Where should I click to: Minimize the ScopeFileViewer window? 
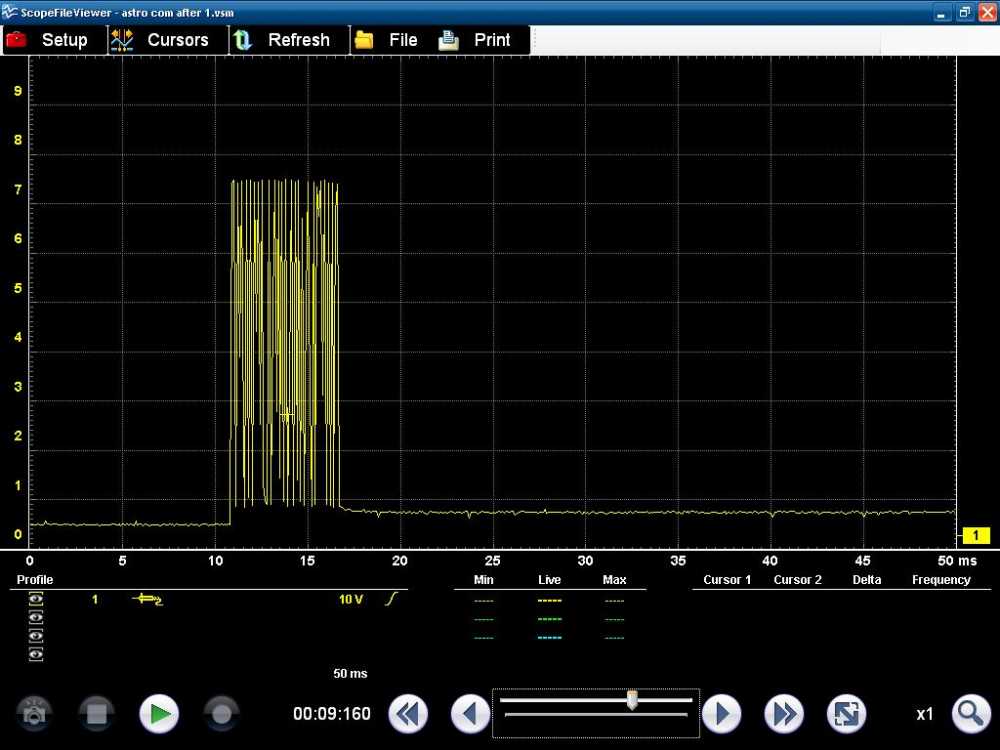click(942, 13)
